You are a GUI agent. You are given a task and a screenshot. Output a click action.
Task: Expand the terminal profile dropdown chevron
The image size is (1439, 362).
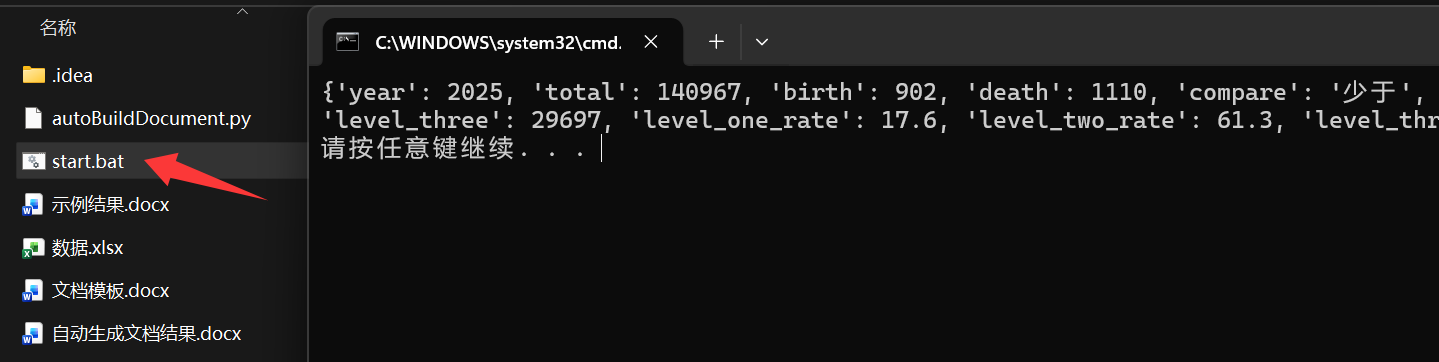click(x=762, y=42)
